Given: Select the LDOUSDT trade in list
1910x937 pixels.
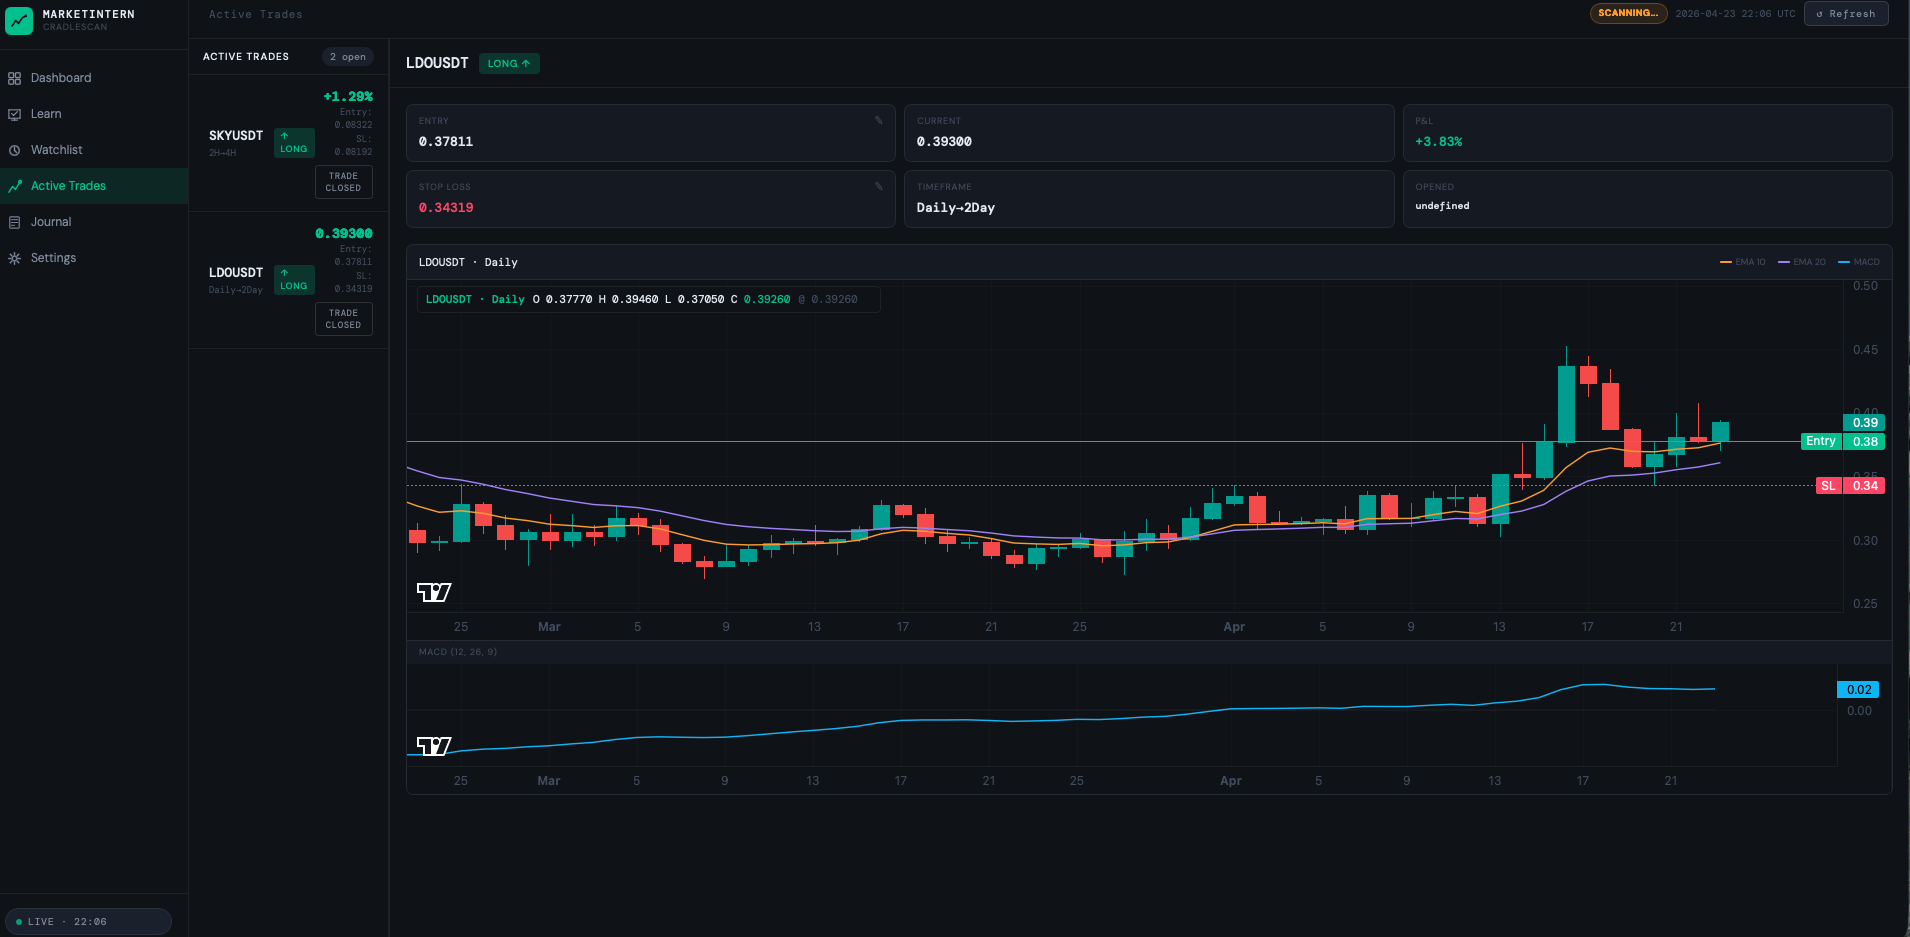Looking at the screenshot, I should tap(288, 280).
